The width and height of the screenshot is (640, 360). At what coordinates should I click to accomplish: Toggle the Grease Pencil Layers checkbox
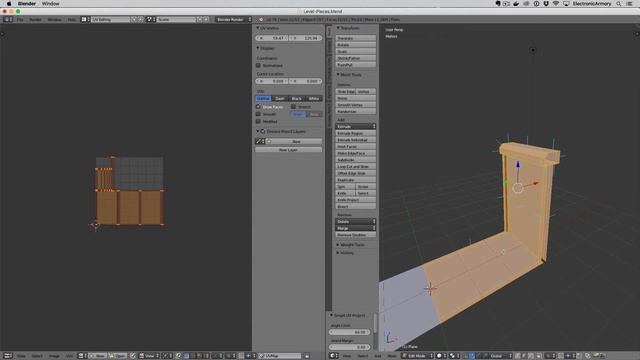coord(263,131)
